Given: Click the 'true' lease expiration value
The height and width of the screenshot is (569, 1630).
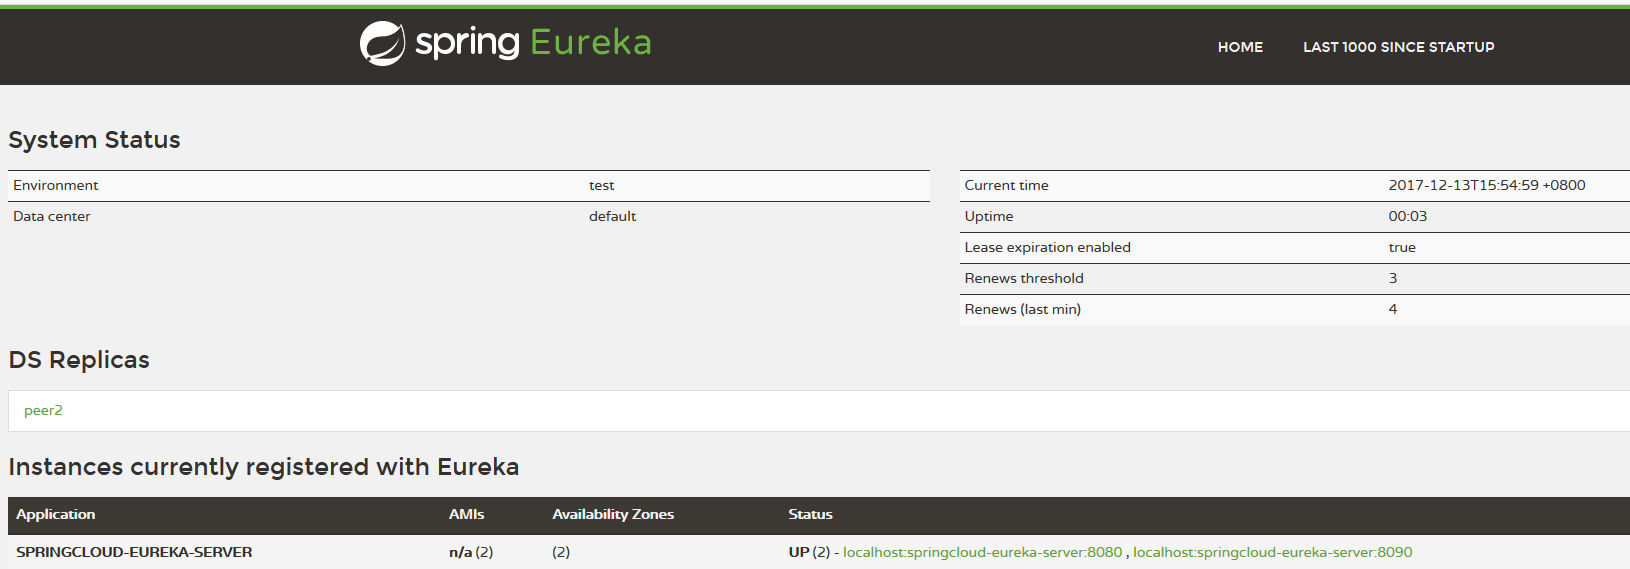Looking at the screenshot, I should pos(1401,247).
